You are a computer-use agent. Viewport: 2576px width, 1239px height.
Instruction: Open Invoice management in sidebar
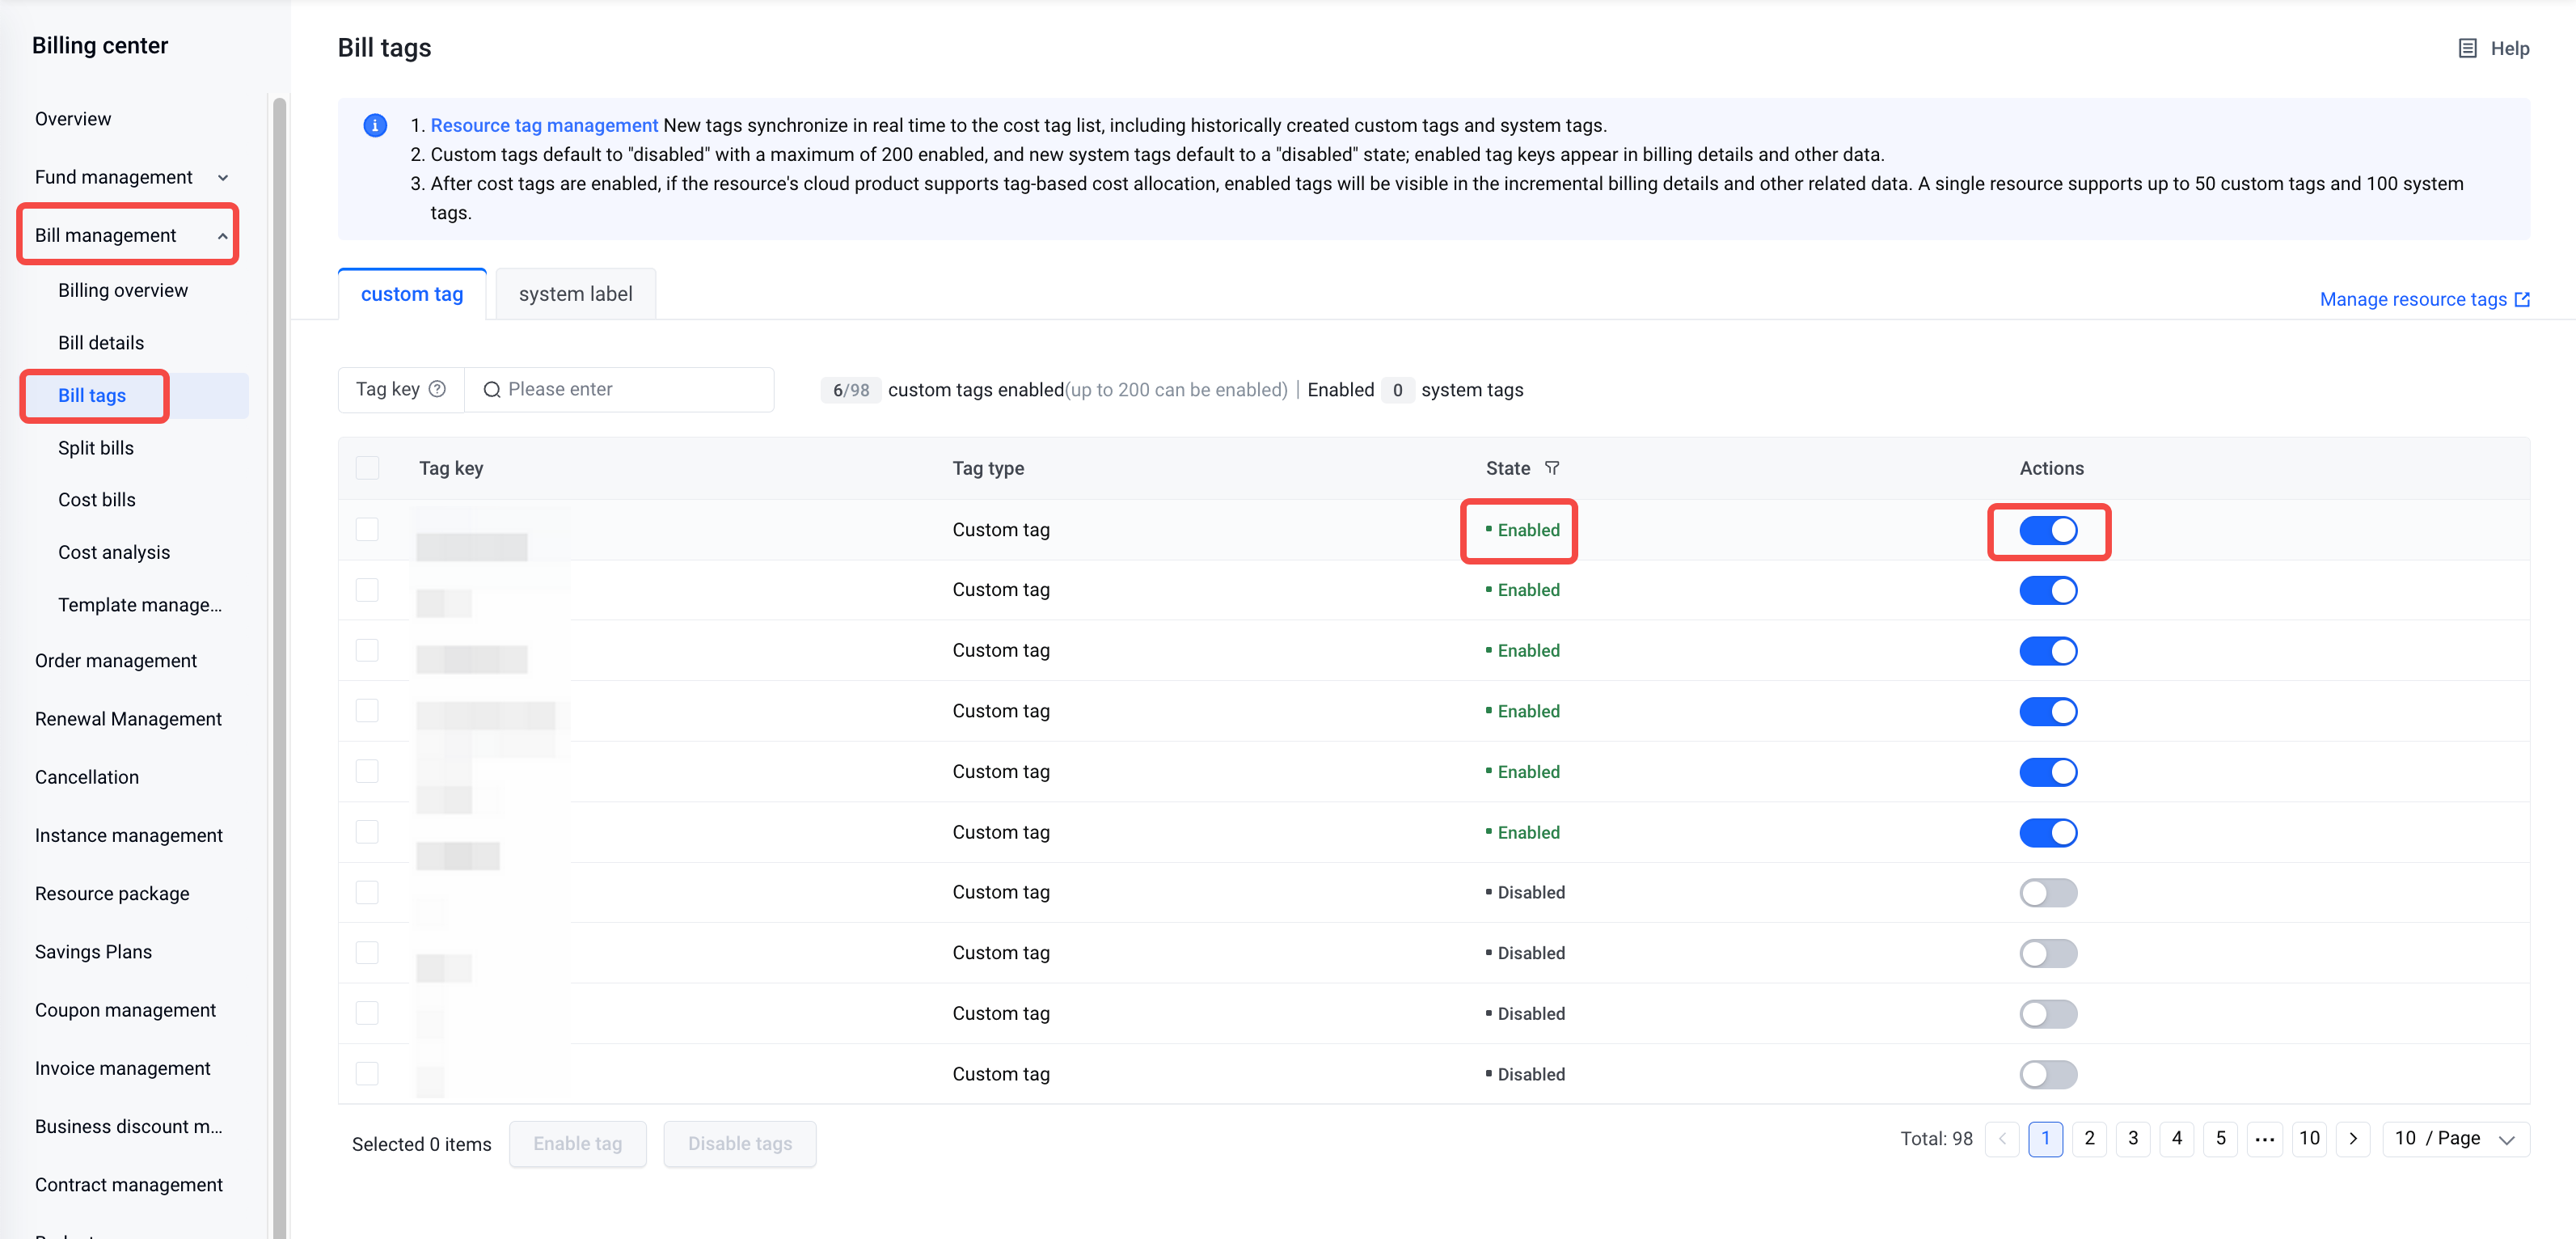point(123,1069)
